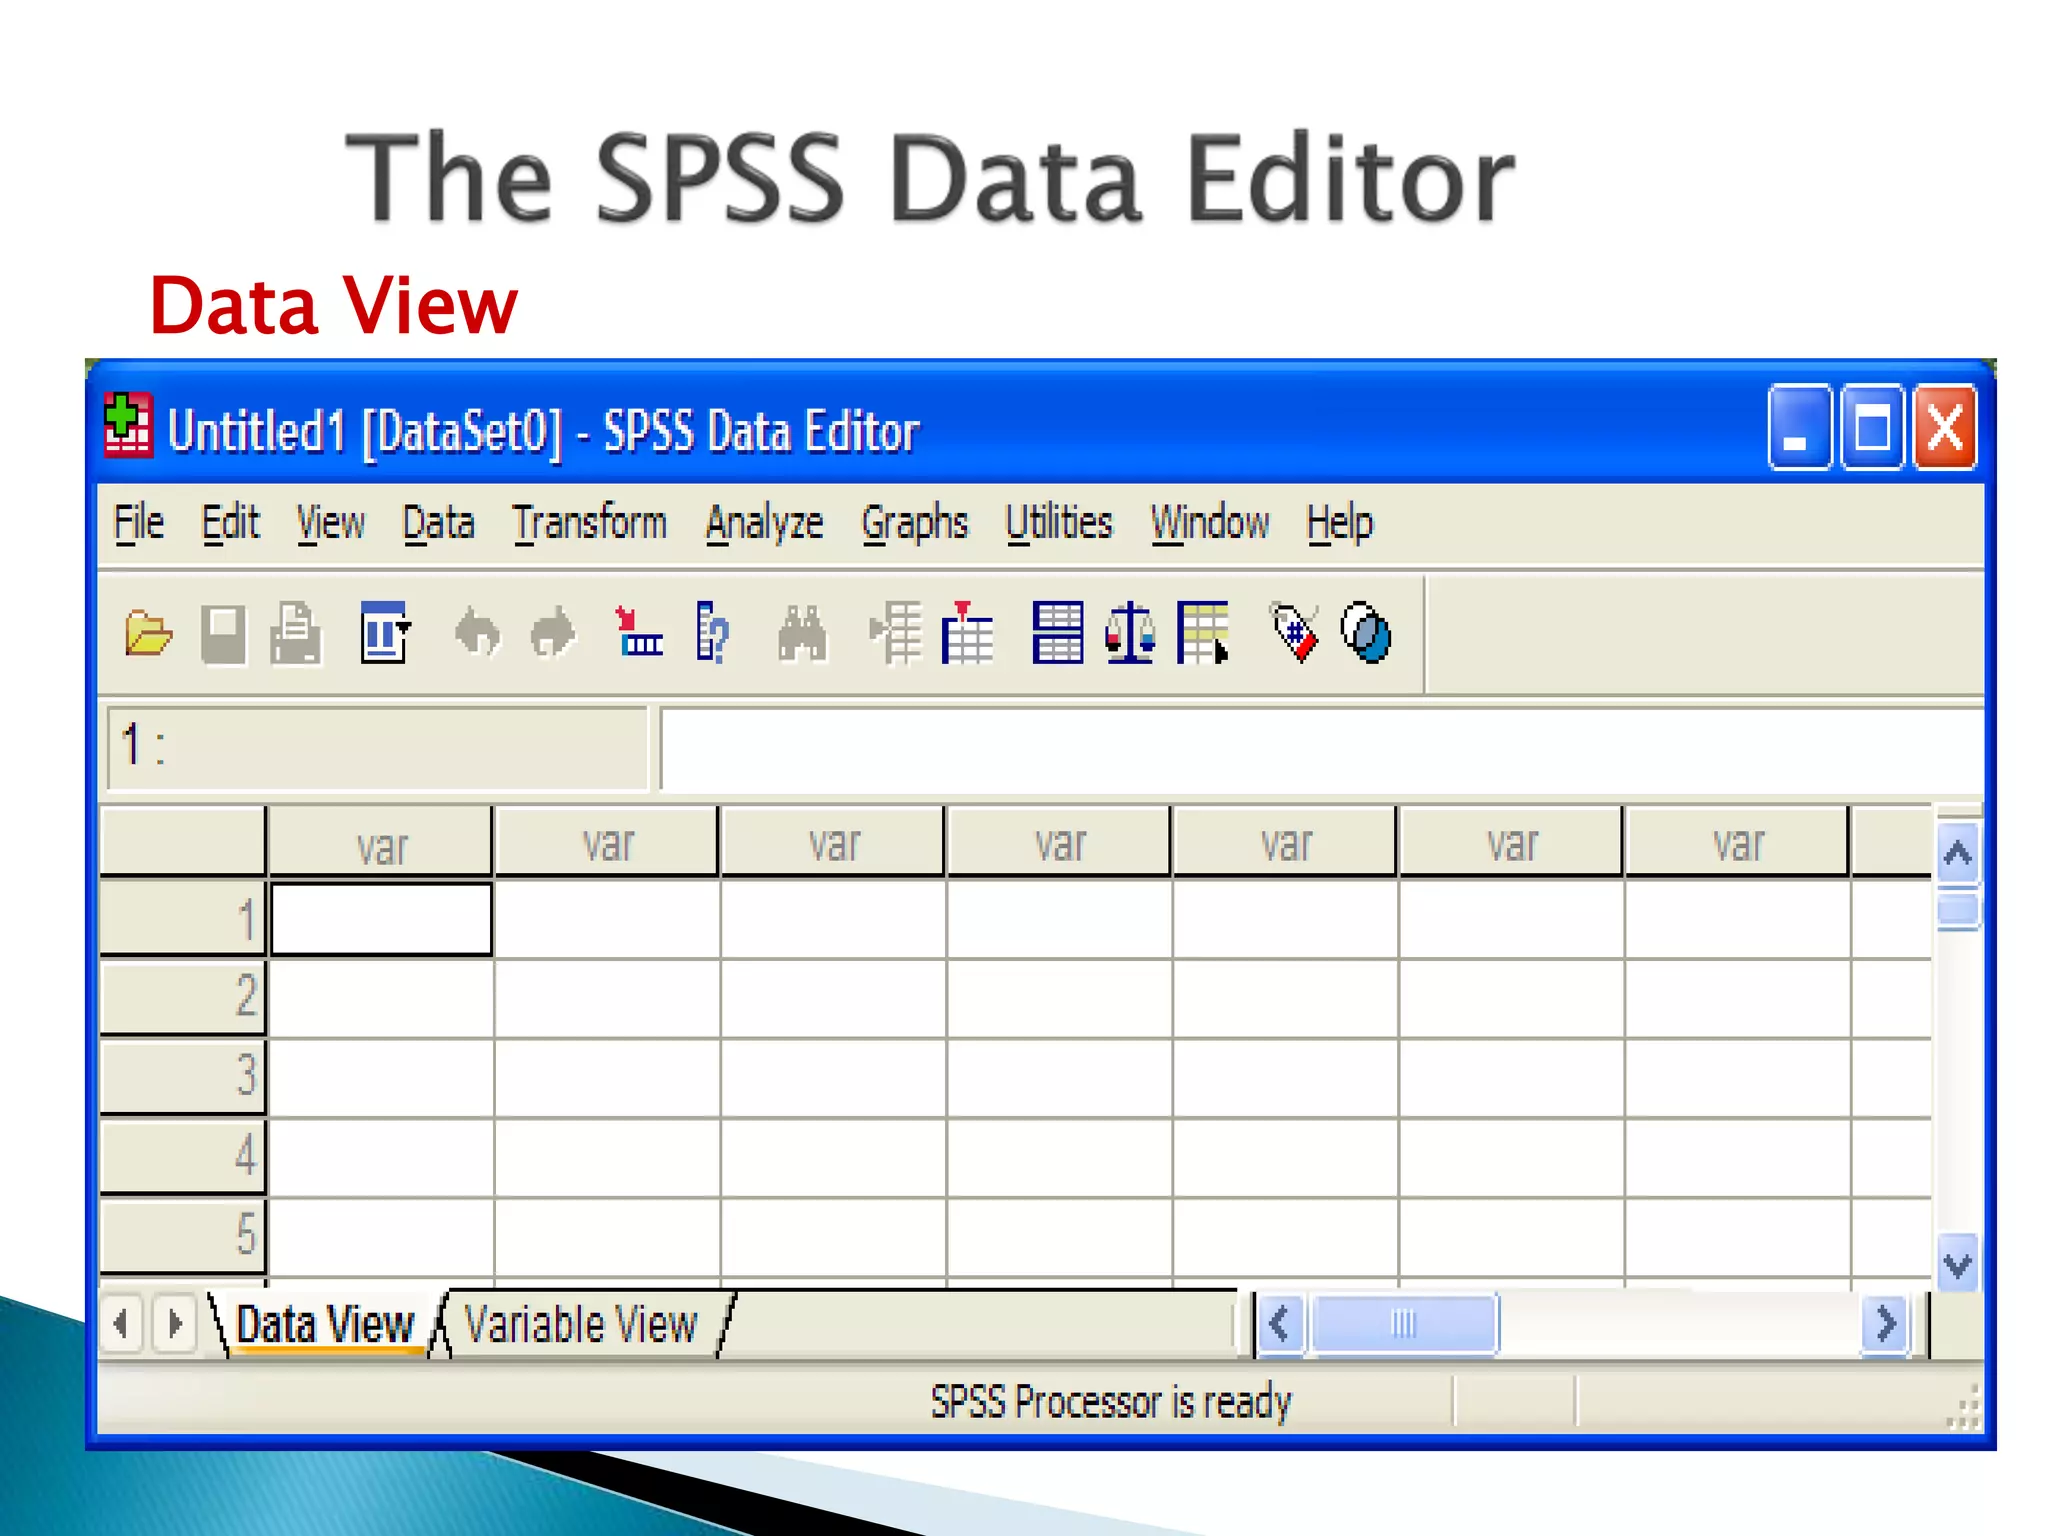Open the Data menu

click(x=438, y=523)
